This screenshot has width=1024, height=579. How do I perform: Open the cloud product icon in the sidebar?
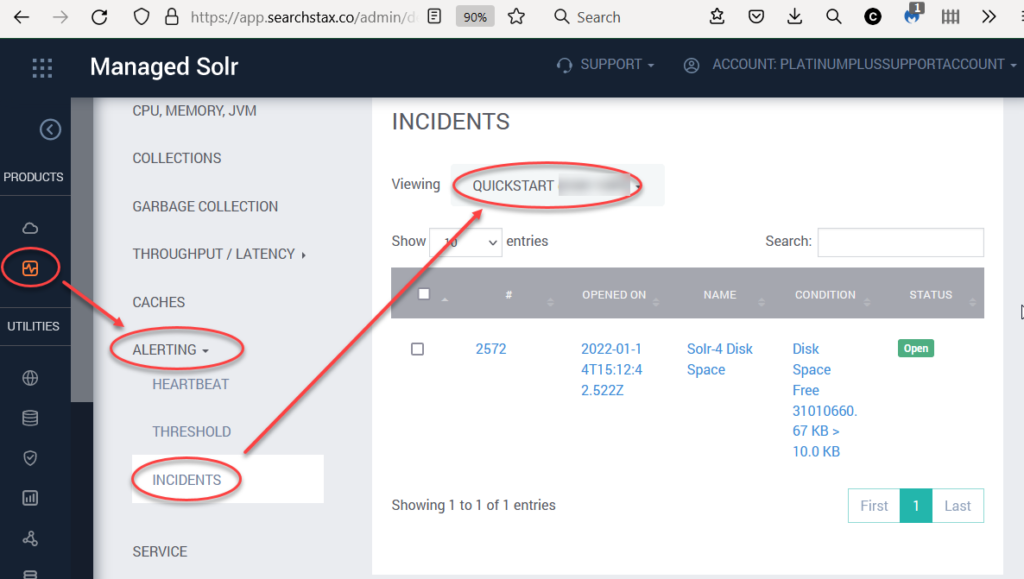(30, 228)
